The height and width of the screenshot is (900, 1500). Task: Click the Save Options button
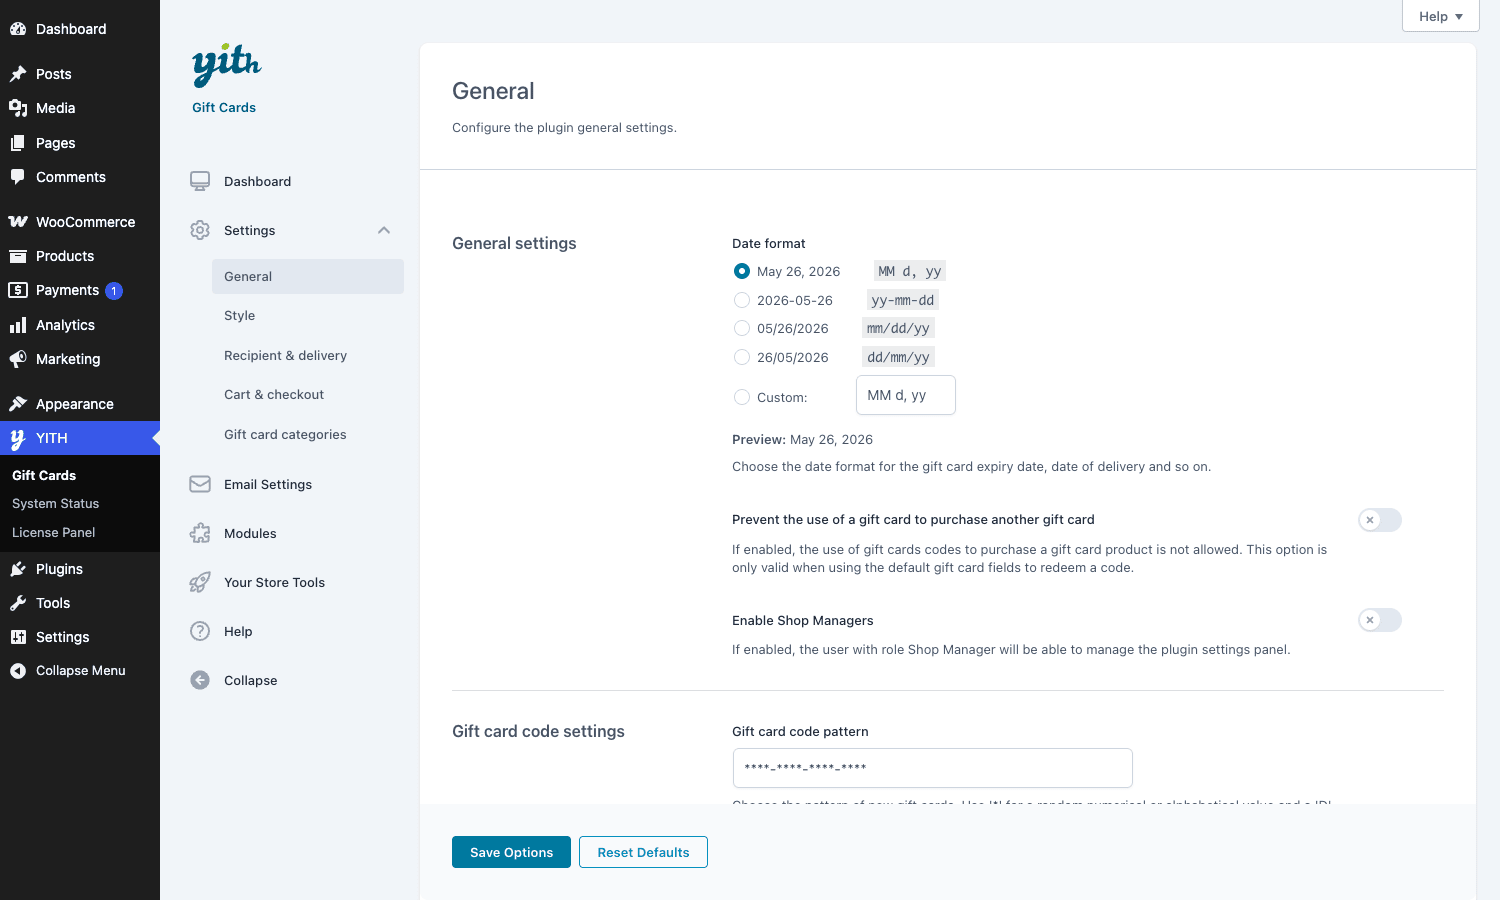click(x=511, y=852)
